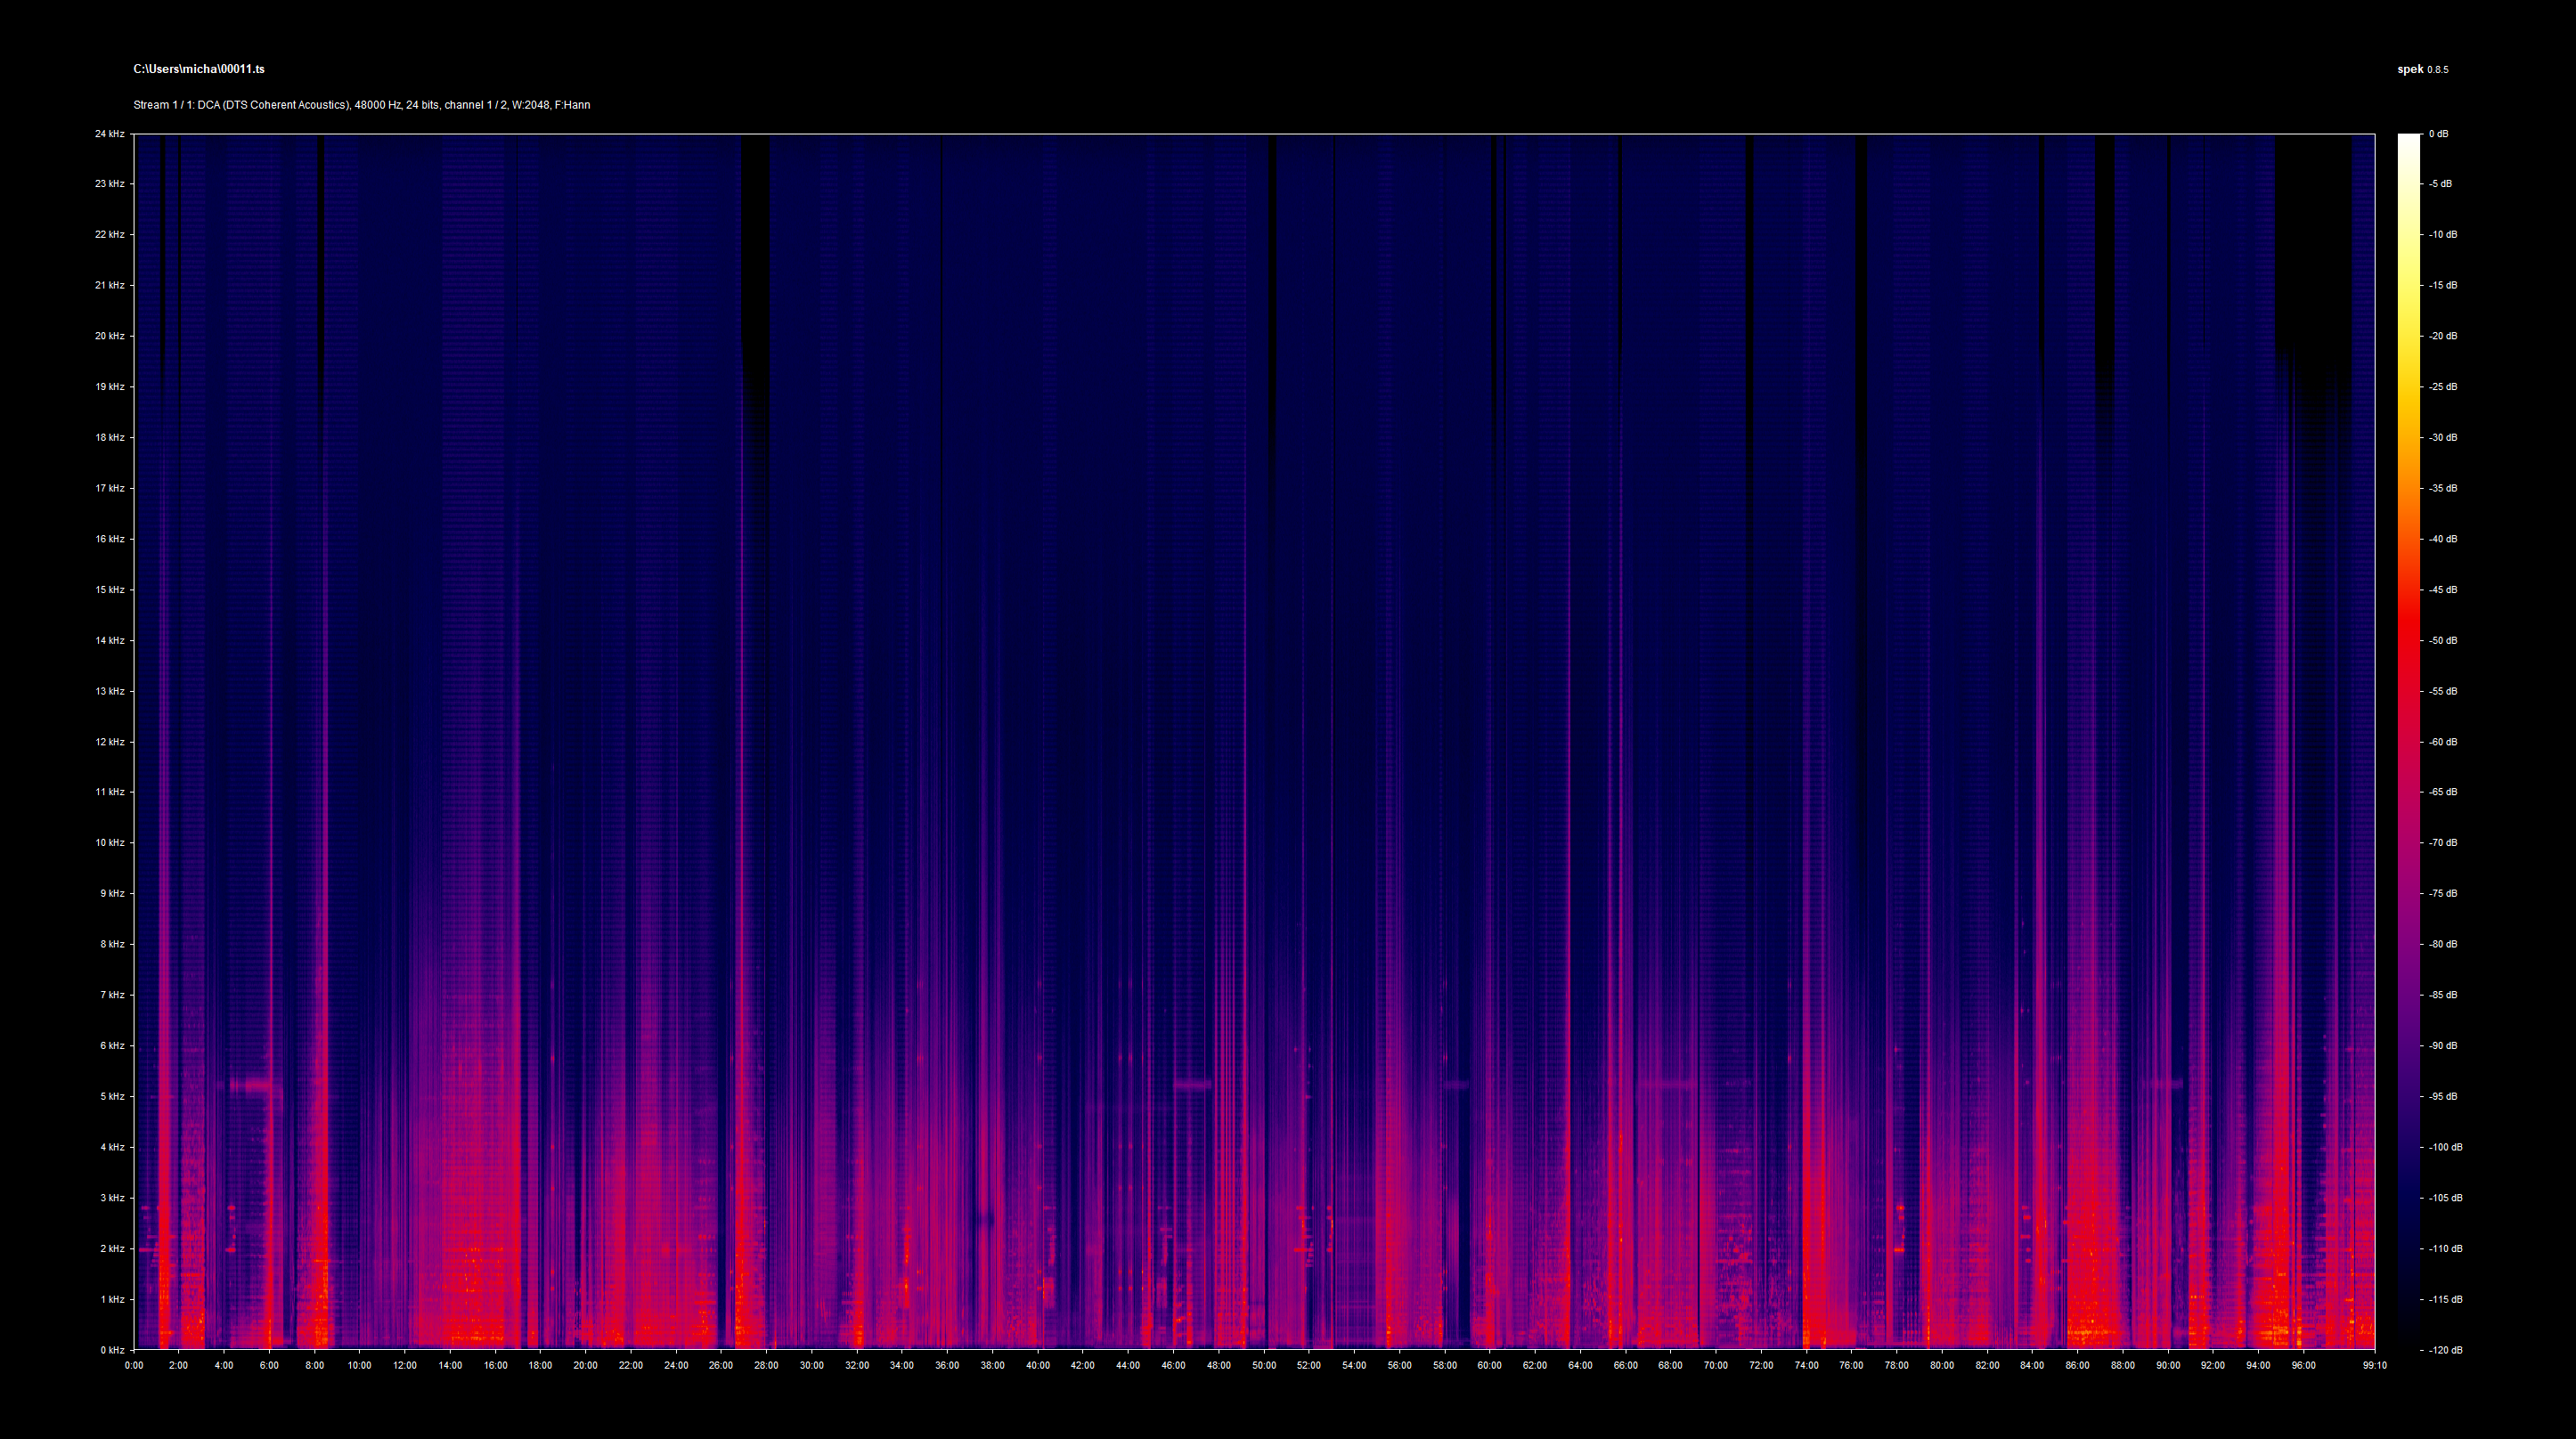
Task: Click the white top of the dB color scale
Action: (x=2409, y=140)
